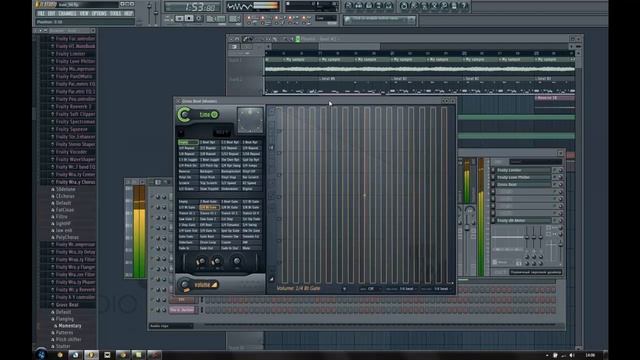This screenshot has width=640, height=360.
Task: Arm the transport Record button
Action: pyautogui.click(x=199, y=19)
